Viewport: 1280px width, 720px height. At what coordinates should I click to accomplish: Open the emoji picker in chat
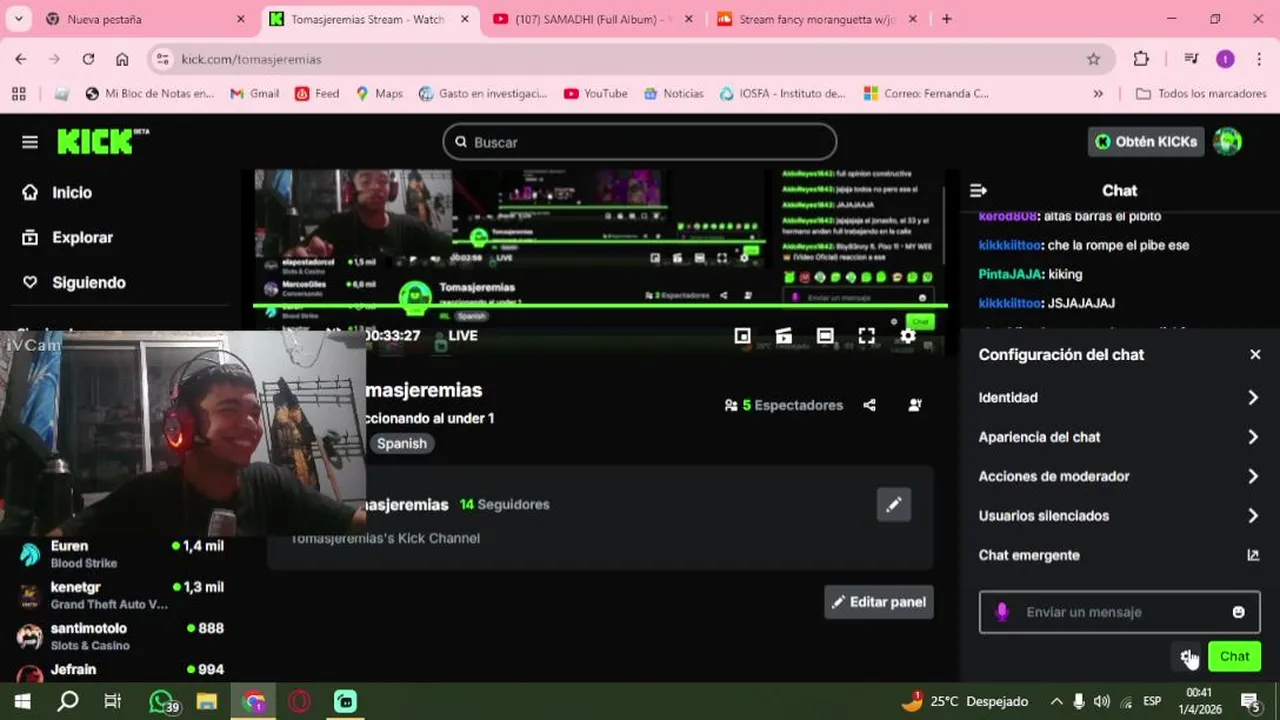[1238, 612]
